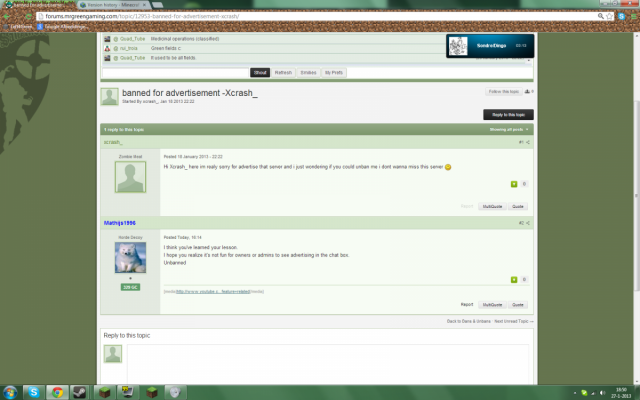Open Skype from the taskbar
Screen dimensions: 640x400
pos(34,391)
